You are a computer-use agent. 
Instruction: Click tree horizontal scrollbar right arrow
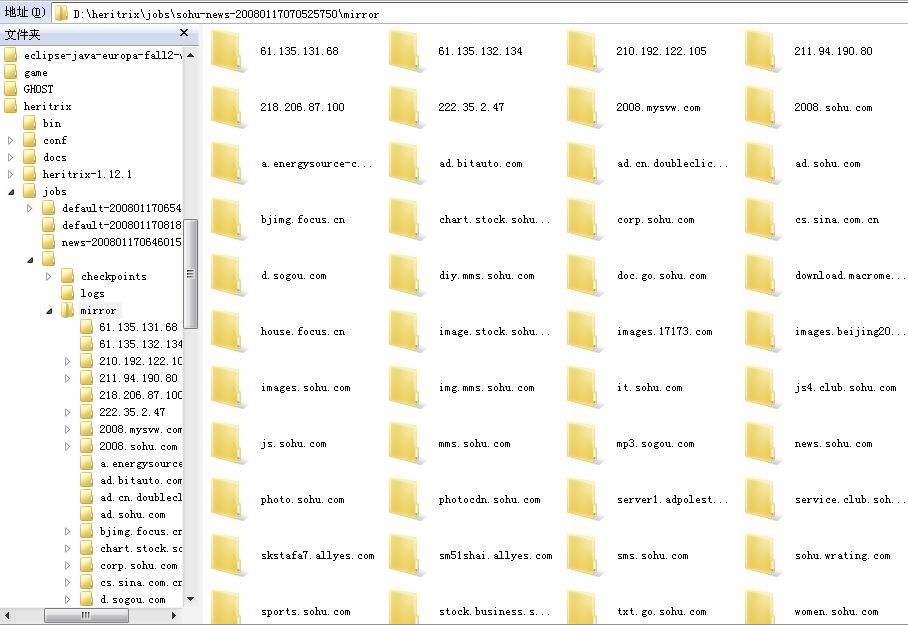point(173,615)
